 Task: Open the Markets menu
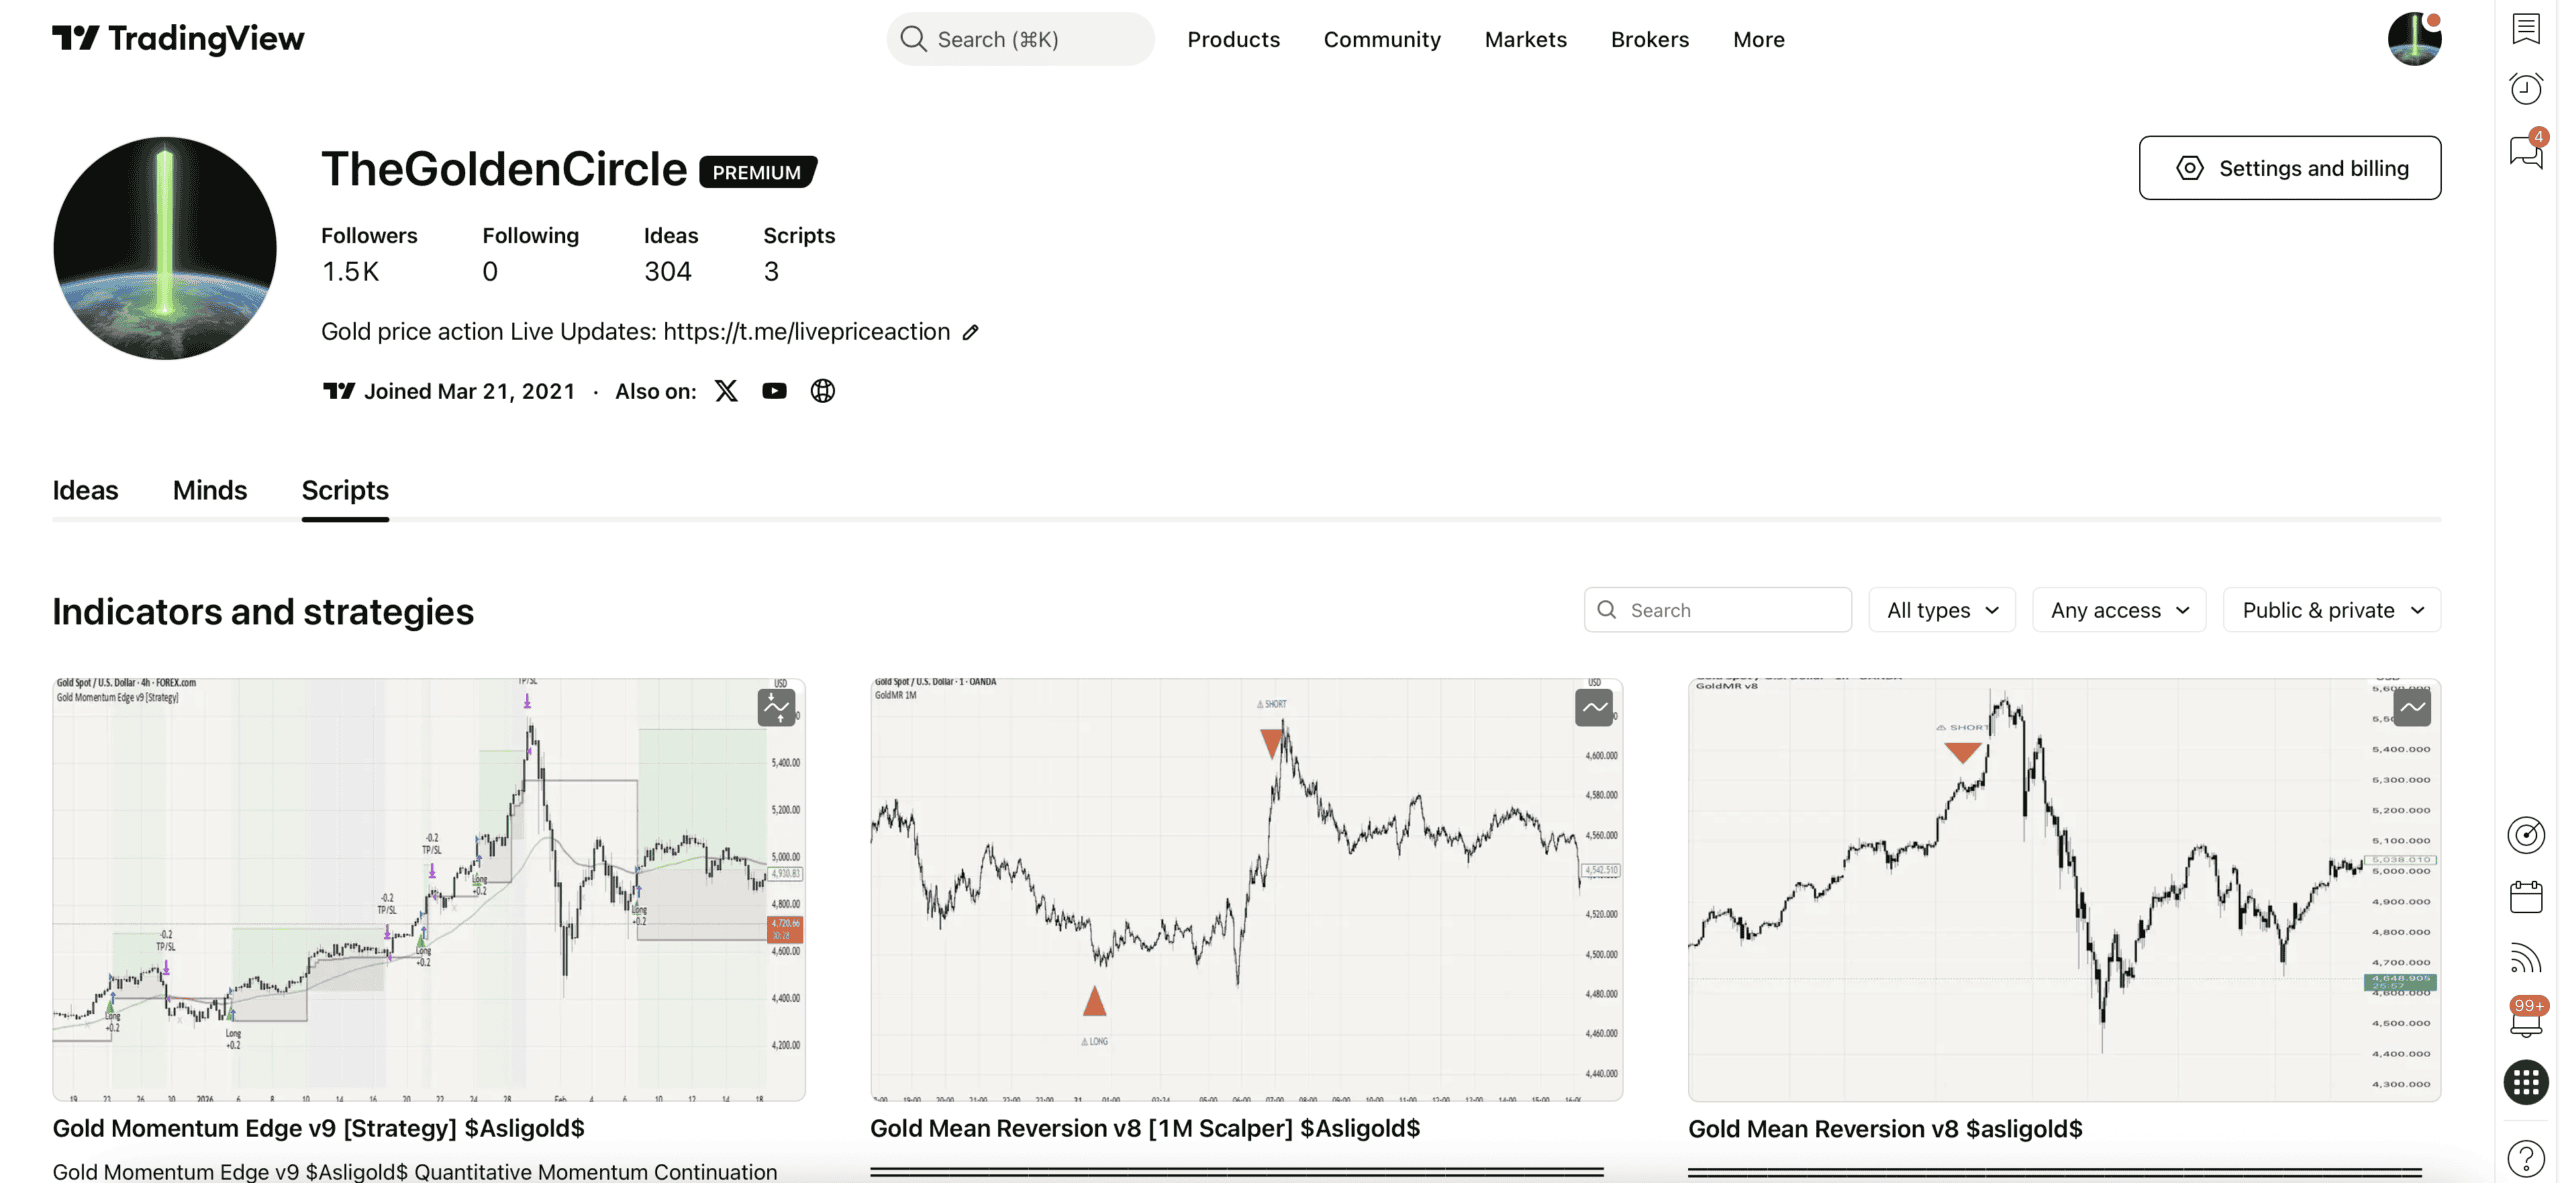1525,39
